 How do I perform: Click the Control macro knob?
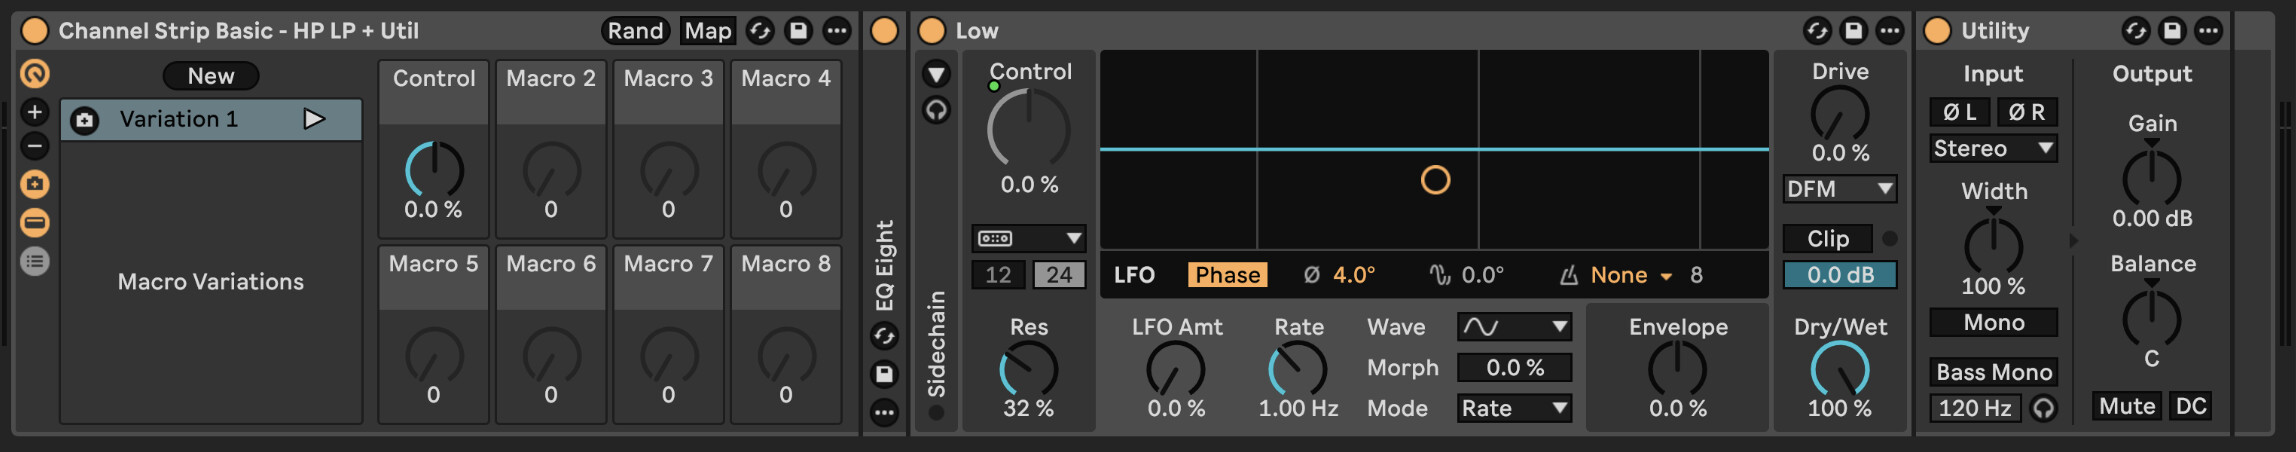pos(434,170)
